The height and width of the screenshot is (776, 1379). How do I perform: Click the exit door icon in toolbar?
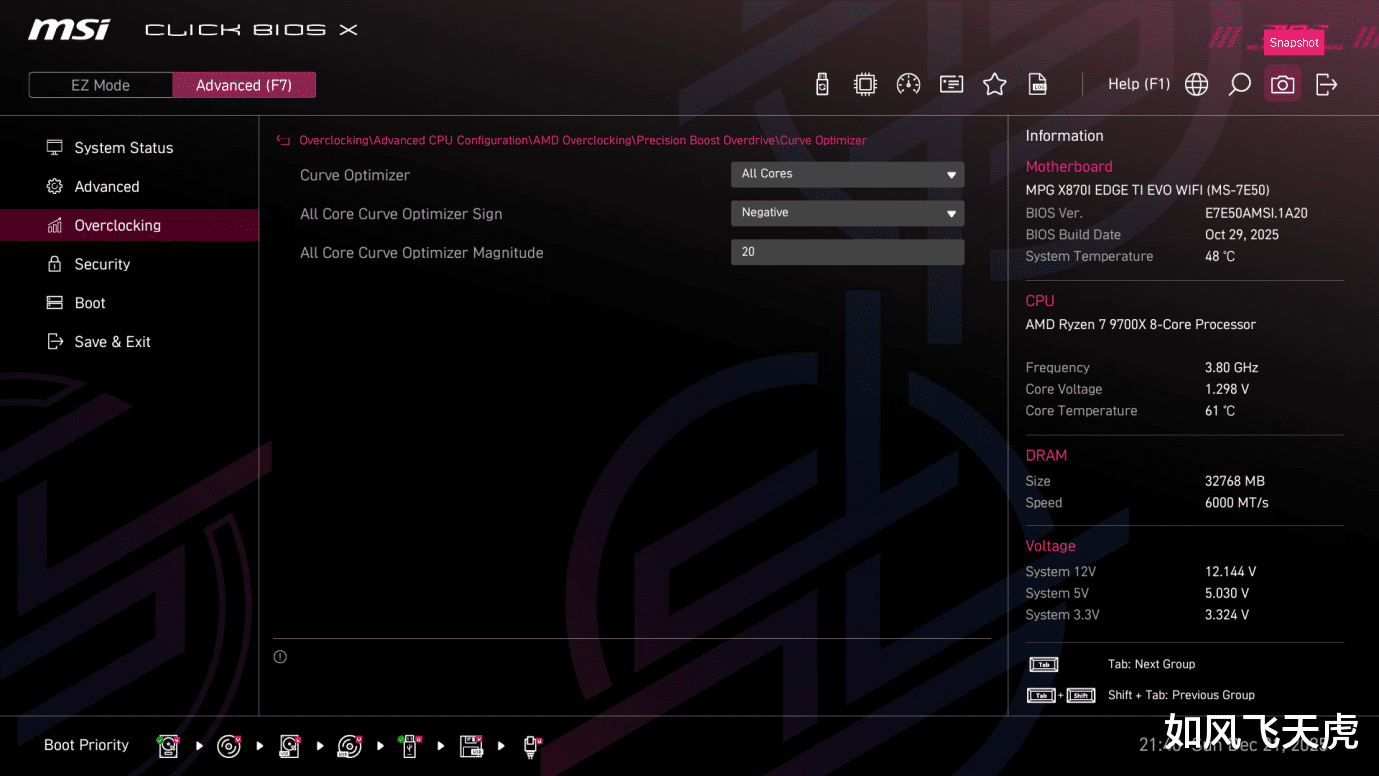(x=1326, y=85)
